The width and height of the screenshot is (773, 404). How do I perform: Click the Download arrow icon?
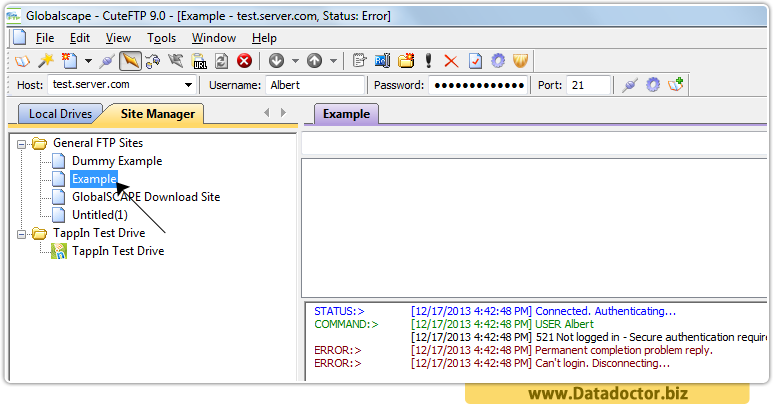click(x=277, y=61)
